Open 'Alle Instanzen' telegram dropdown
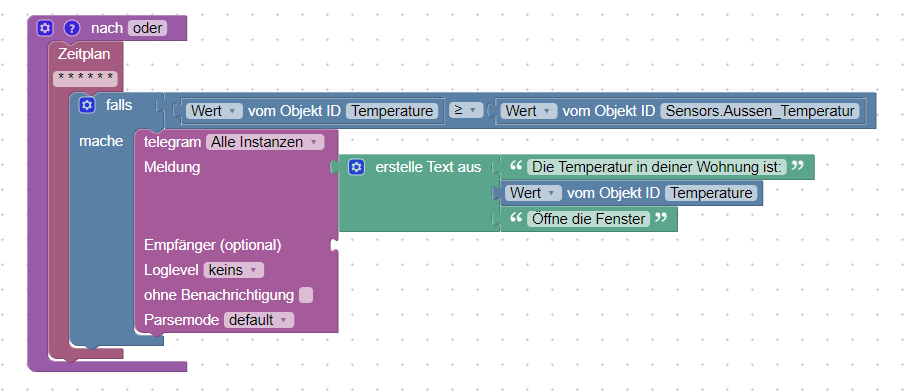 pos(265,142)
